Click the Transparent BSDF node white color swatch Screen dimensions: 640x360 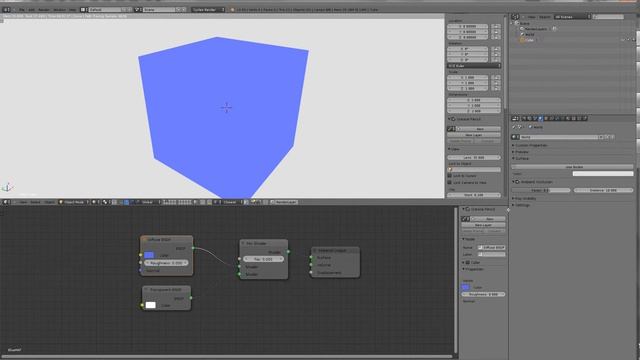[151, 305]
